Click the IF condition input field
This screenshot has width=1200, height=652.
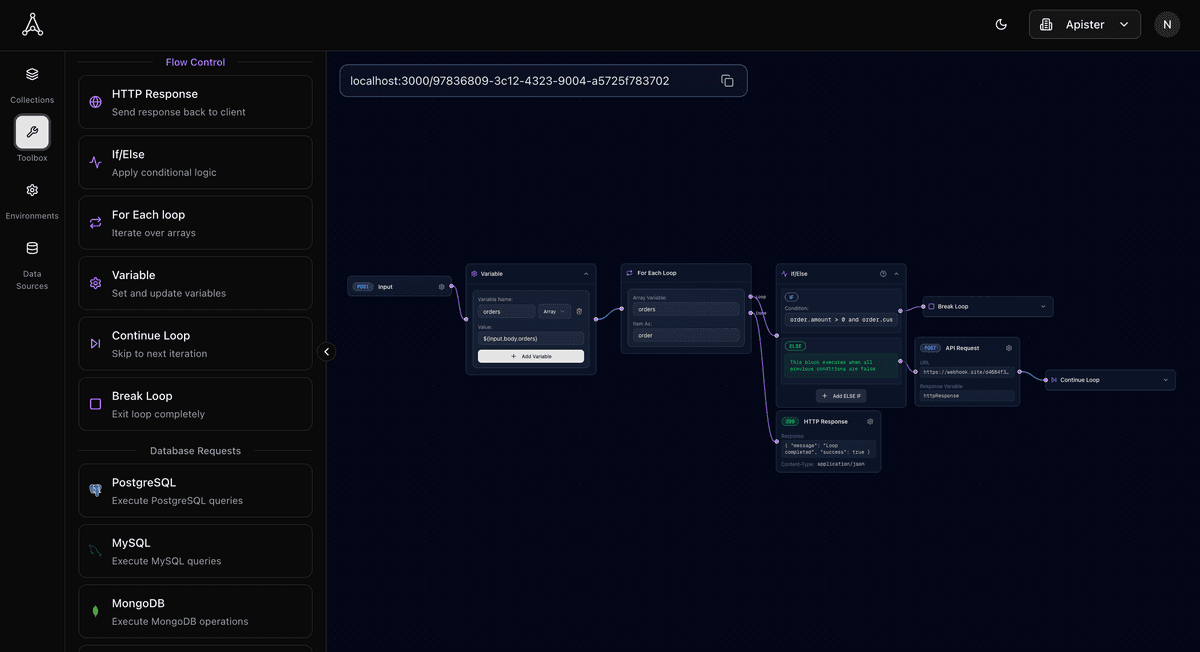840,320
